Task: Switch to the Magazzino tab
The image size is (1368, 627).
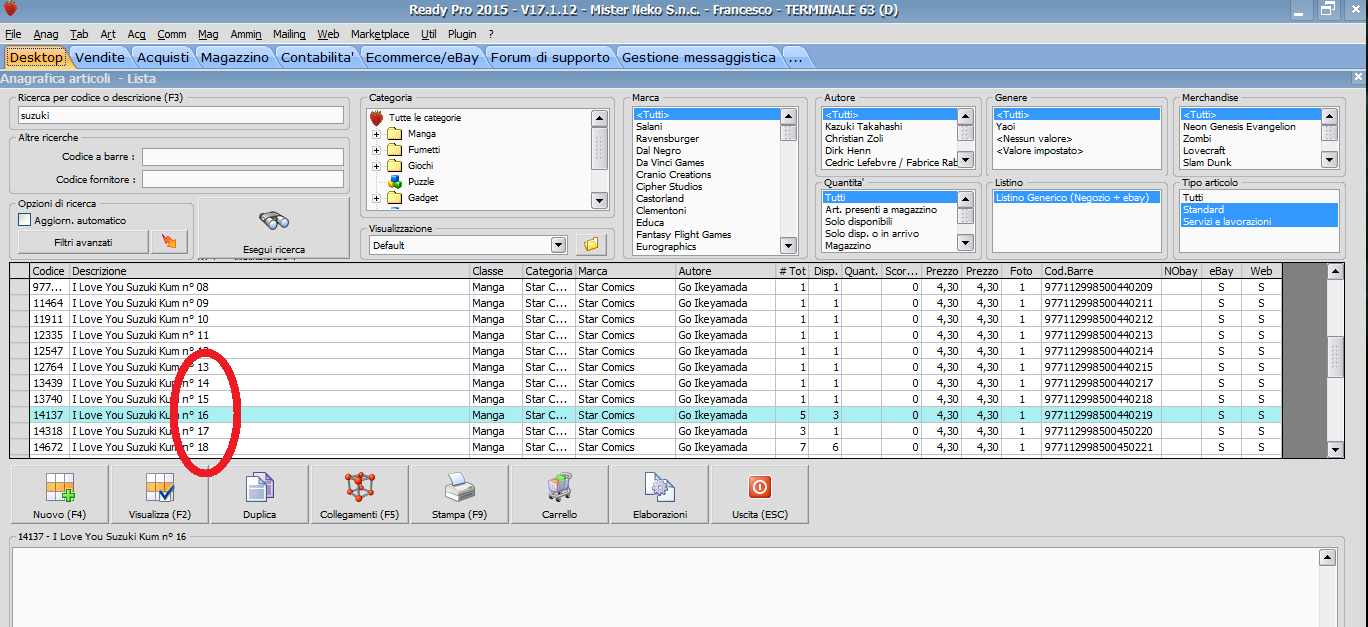Action: click(x=235, y=57)
